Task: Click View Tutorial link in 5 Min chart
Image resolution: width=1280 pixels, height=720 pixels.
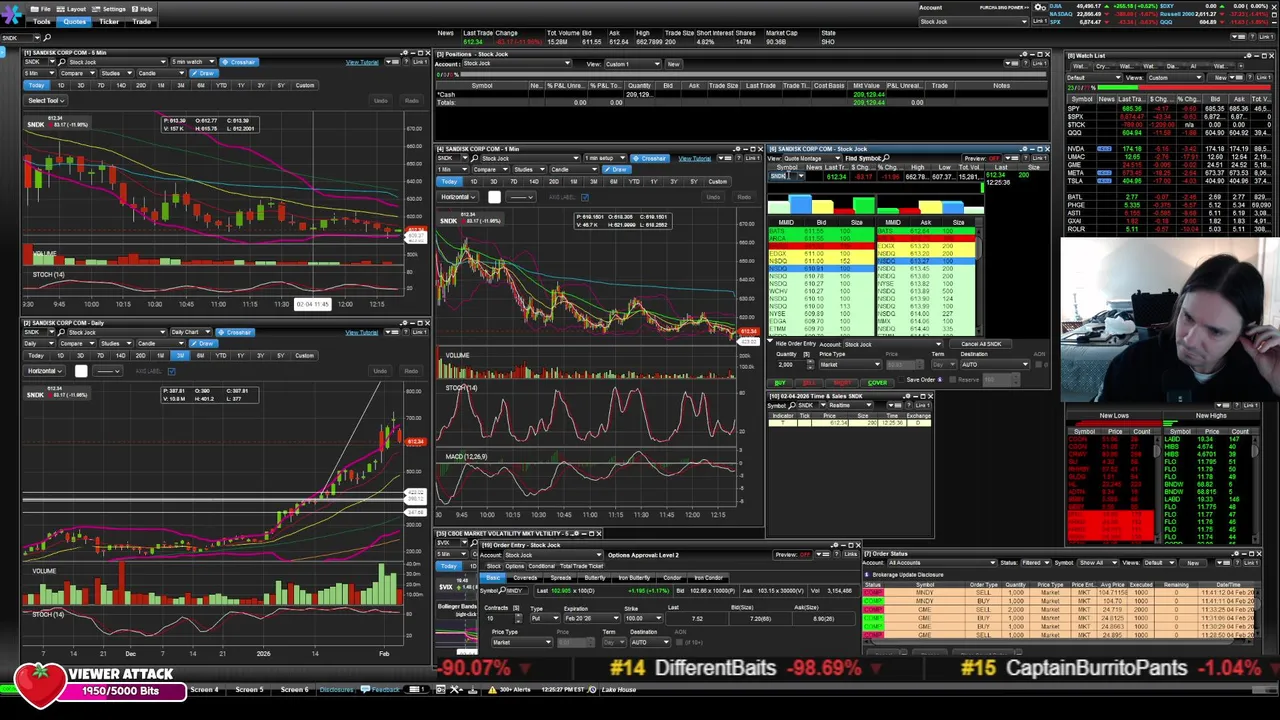Action: pos(362,62)
